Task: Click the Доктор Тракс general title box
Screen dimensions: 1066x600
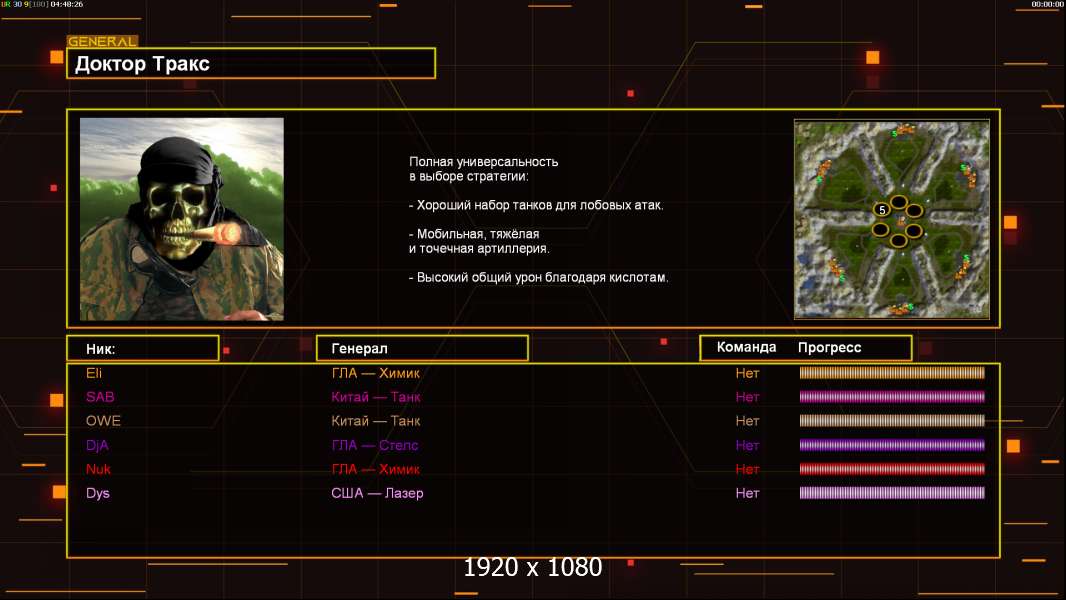Action: tap(251, 63)
